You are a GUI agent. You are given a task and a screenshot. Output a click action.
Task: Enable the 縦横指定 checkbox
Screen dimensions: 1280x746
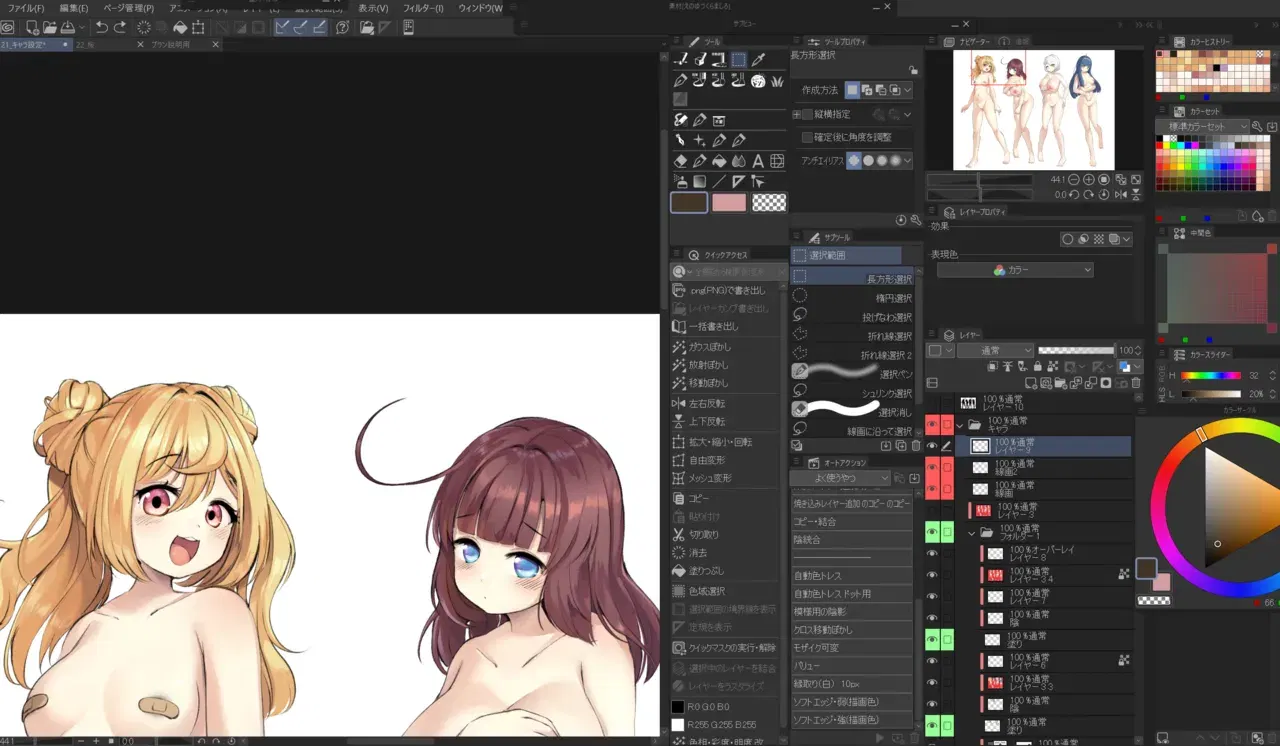(808, 114)
